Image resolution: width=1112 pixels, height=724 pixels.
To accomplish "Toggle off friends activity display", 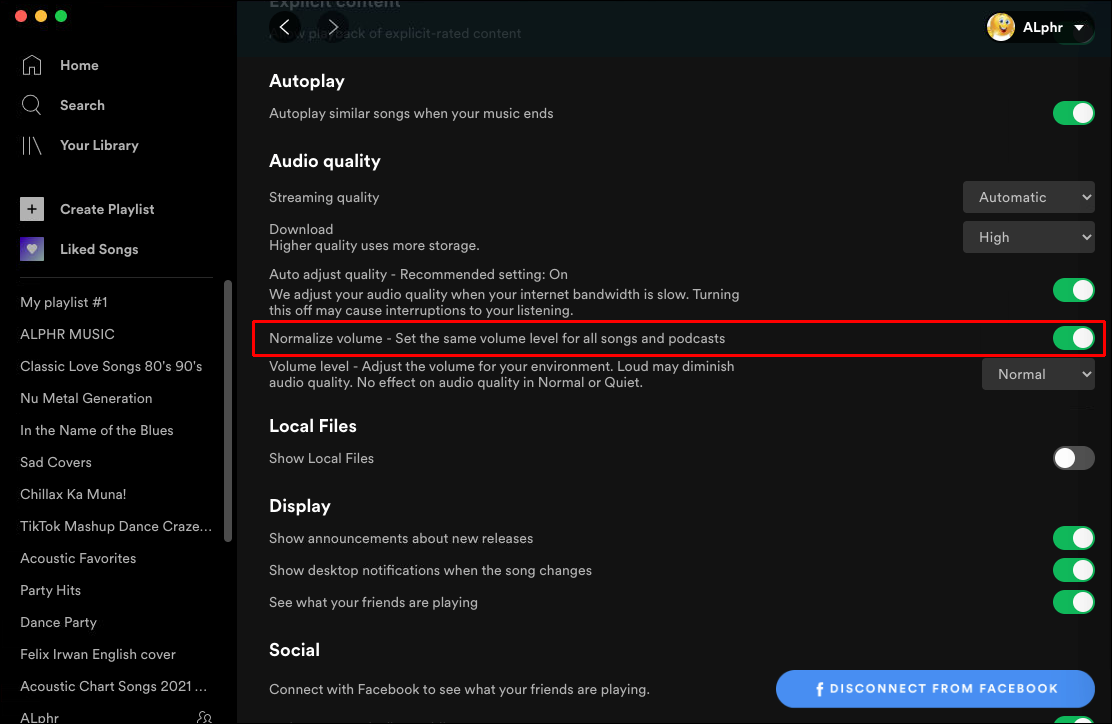I will pyautogui.click(x=1073, y=602).
